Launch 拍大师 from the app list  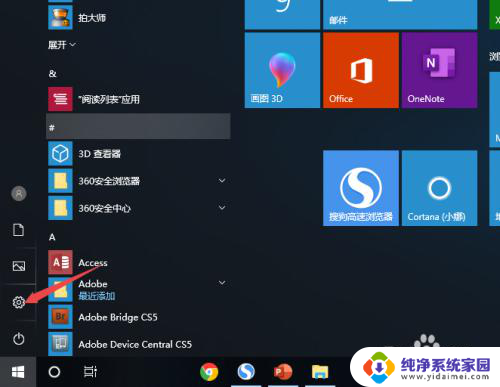point(138,18)
